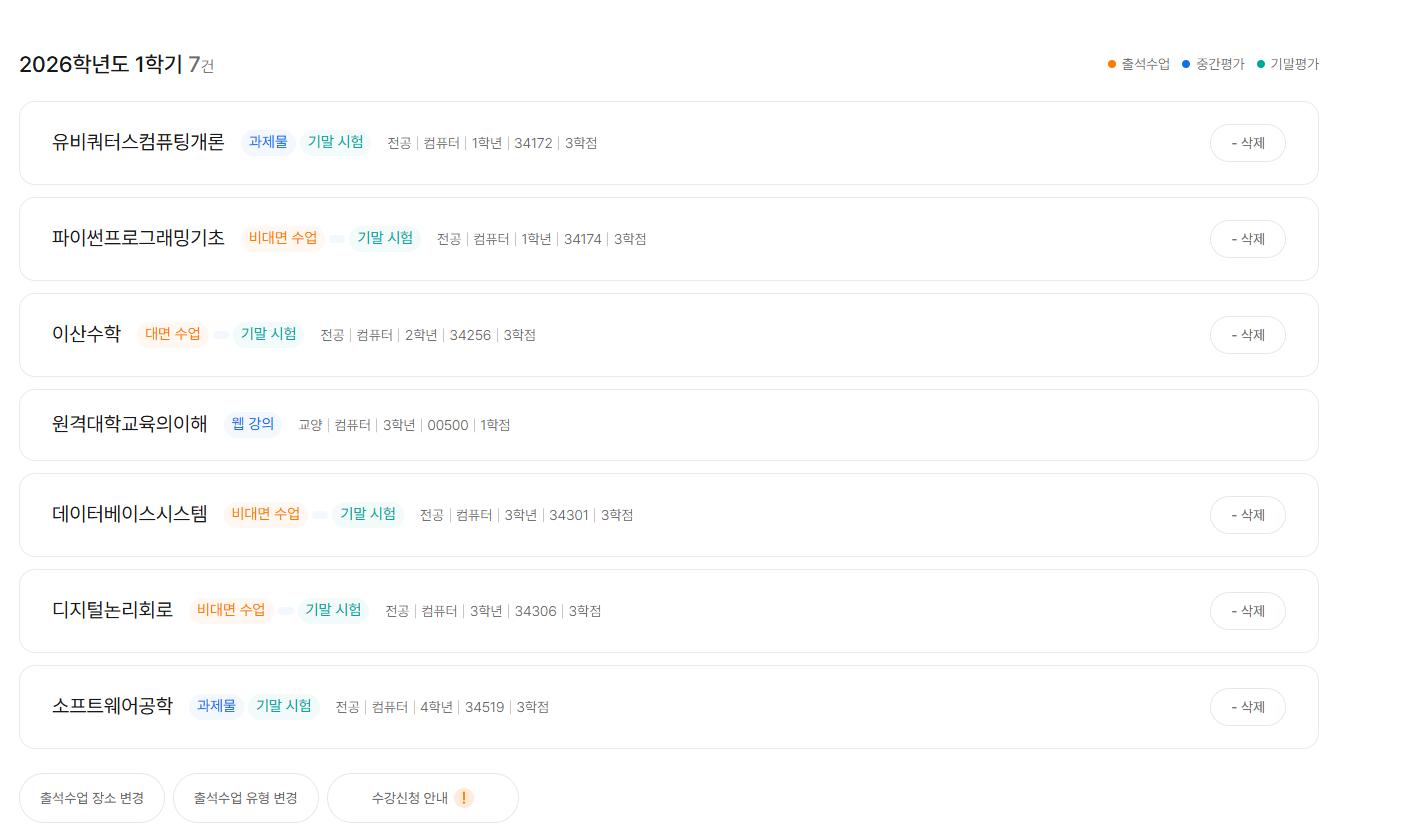Delete the 데이터베이스시스템 course
The height and width of the screenshot is (838, 1408).
(1247, 515)
